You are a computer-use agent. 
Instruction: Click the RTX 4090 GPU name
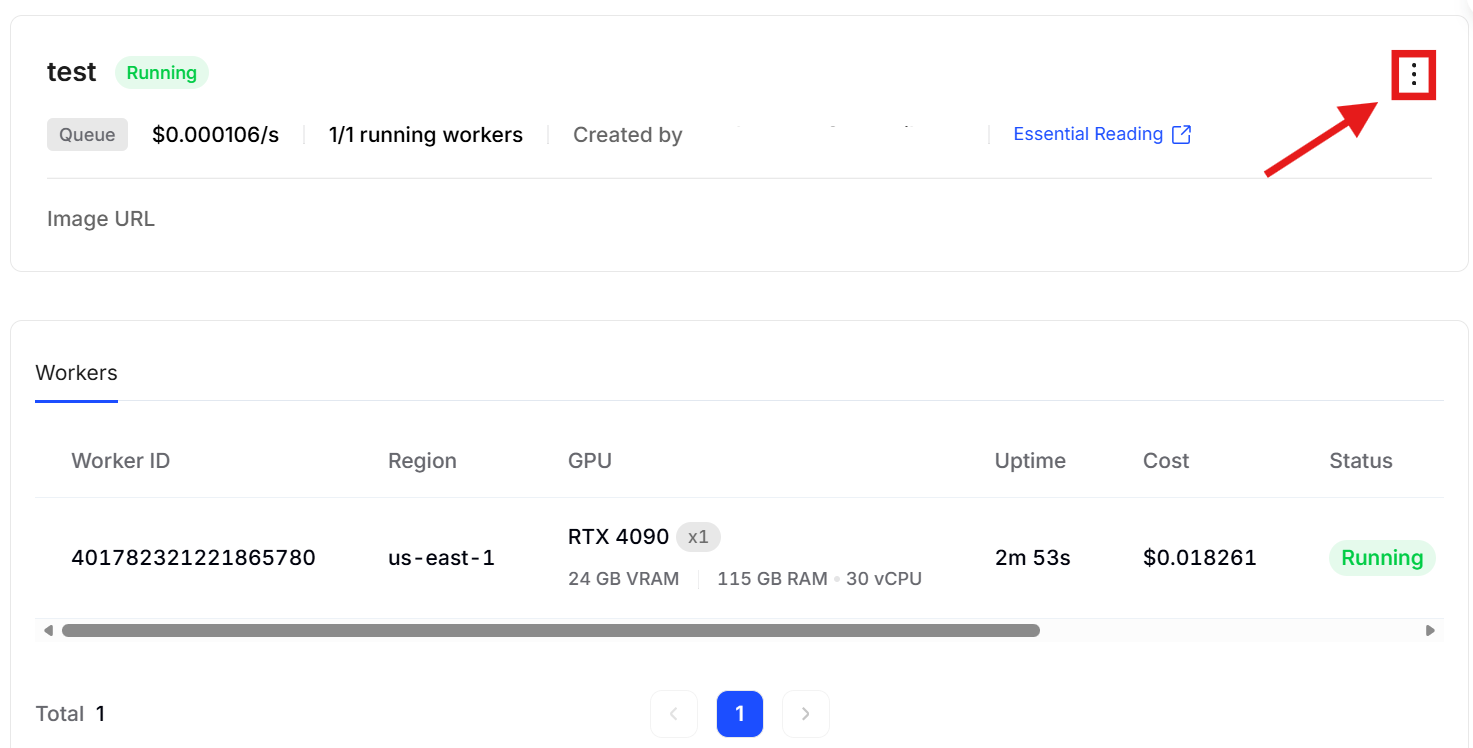(x=618, y=537)
